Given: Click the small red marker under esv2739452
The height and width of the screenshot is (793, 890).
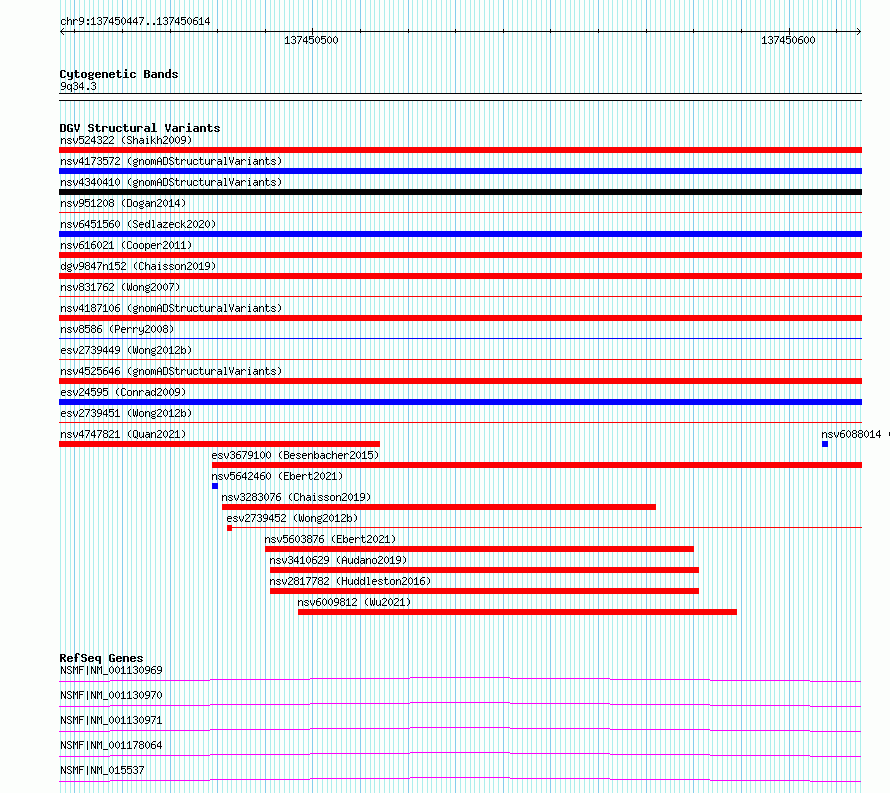Looking at the screenshot, I should (x=229, y=528).
